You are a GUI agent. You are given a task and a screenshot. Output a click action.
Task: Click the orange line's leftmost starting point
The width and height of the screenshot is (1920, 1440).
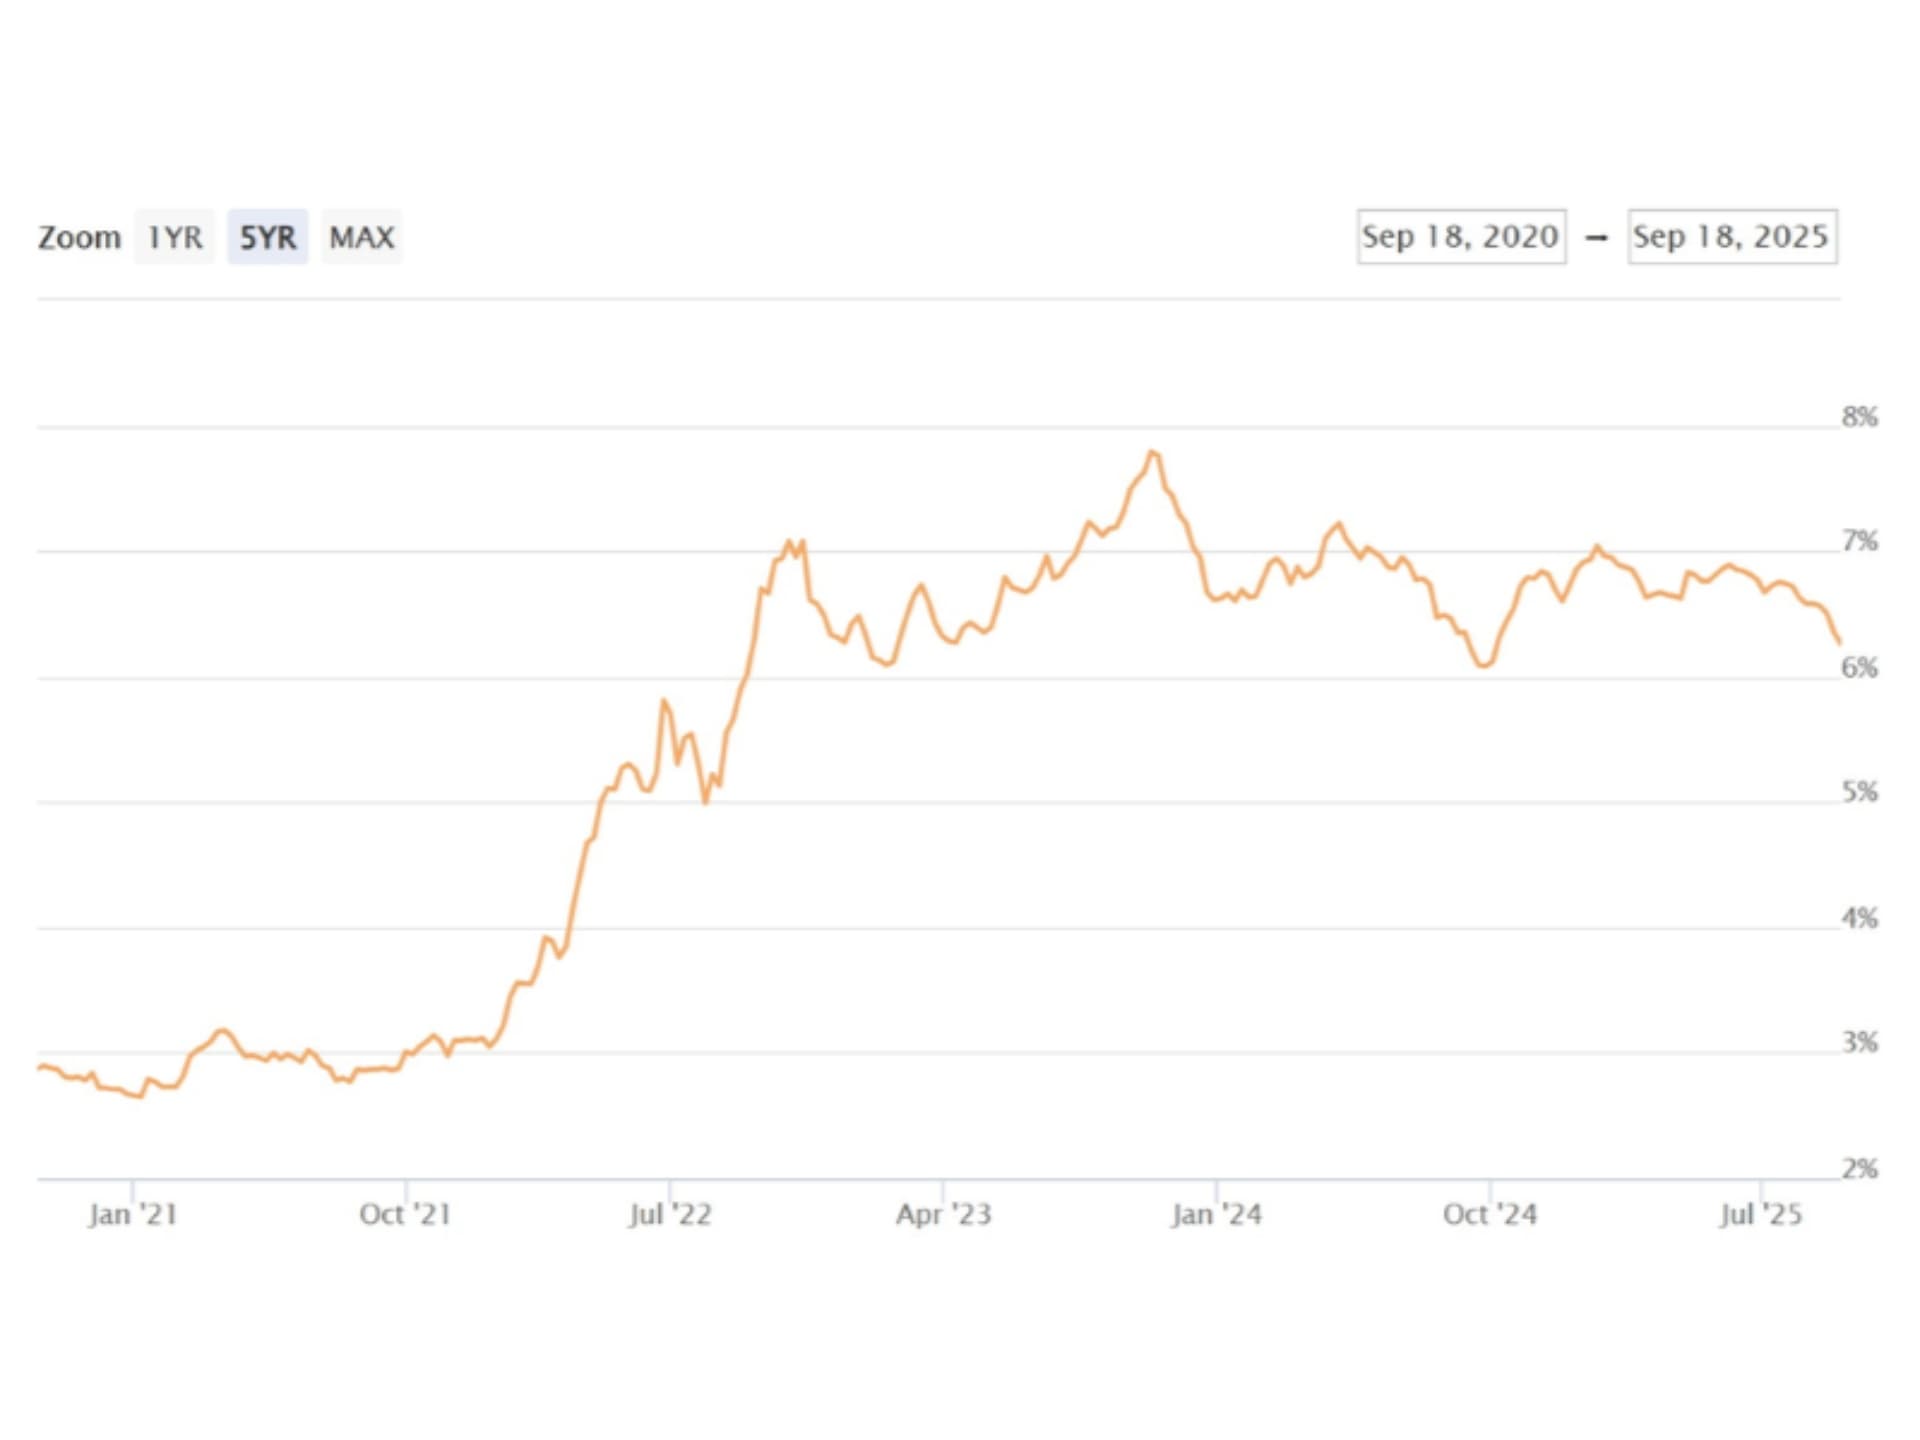point(40,1067)
